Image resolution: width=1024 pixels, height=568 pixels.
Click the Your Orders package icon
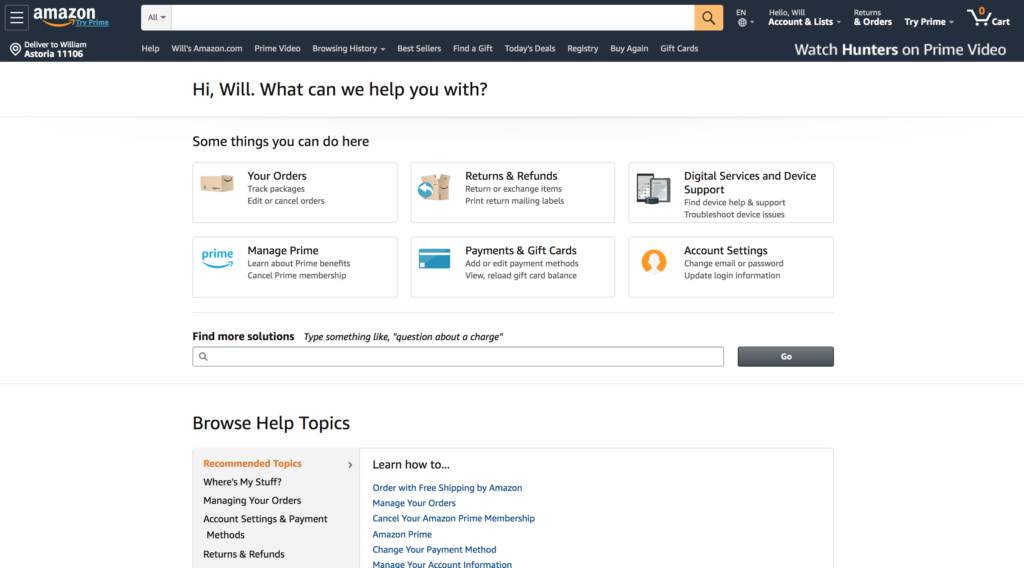click(x=217, y=184)
